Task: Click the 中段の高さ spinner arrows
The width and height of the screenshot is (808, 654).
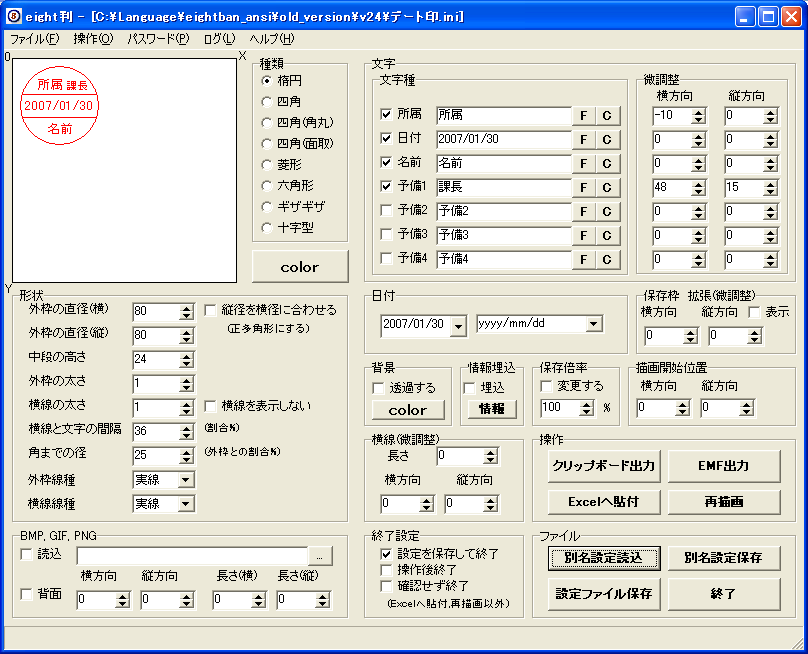Action: click(187, 360)
